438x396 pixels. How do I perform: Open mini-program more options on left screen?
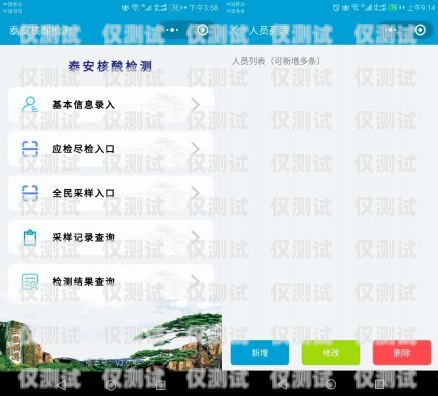(x=172, y=30)
